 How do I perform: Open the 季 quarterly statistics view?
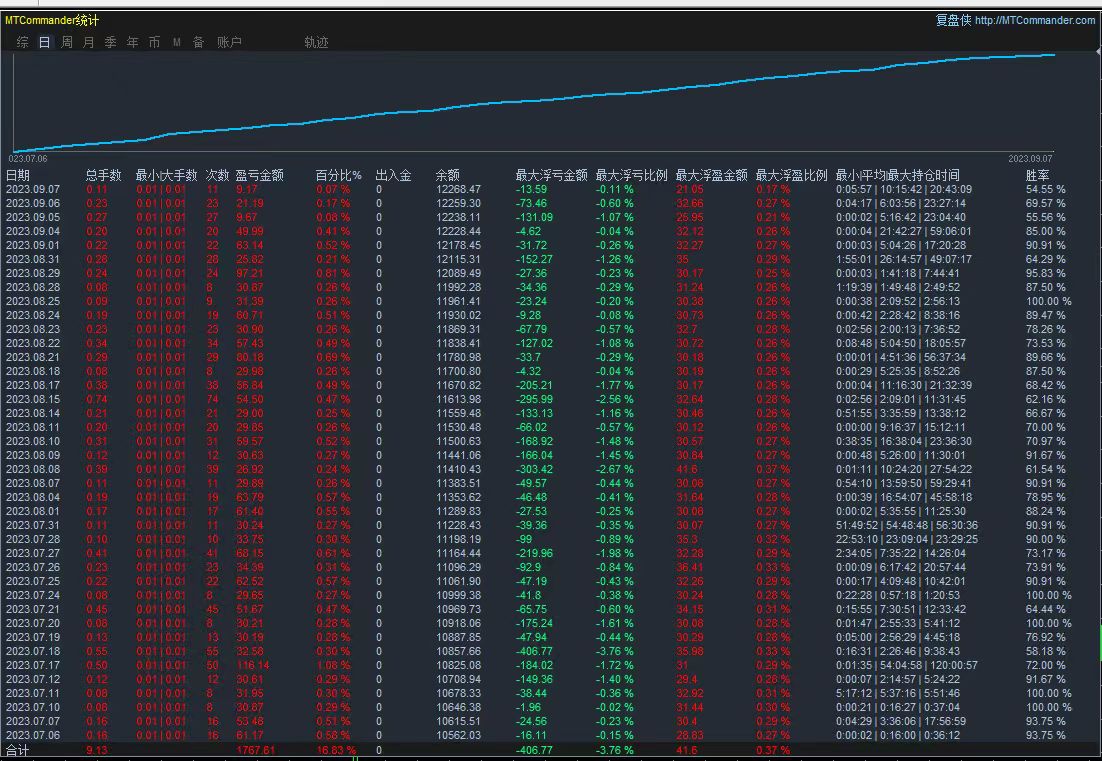tap(110, 42)
